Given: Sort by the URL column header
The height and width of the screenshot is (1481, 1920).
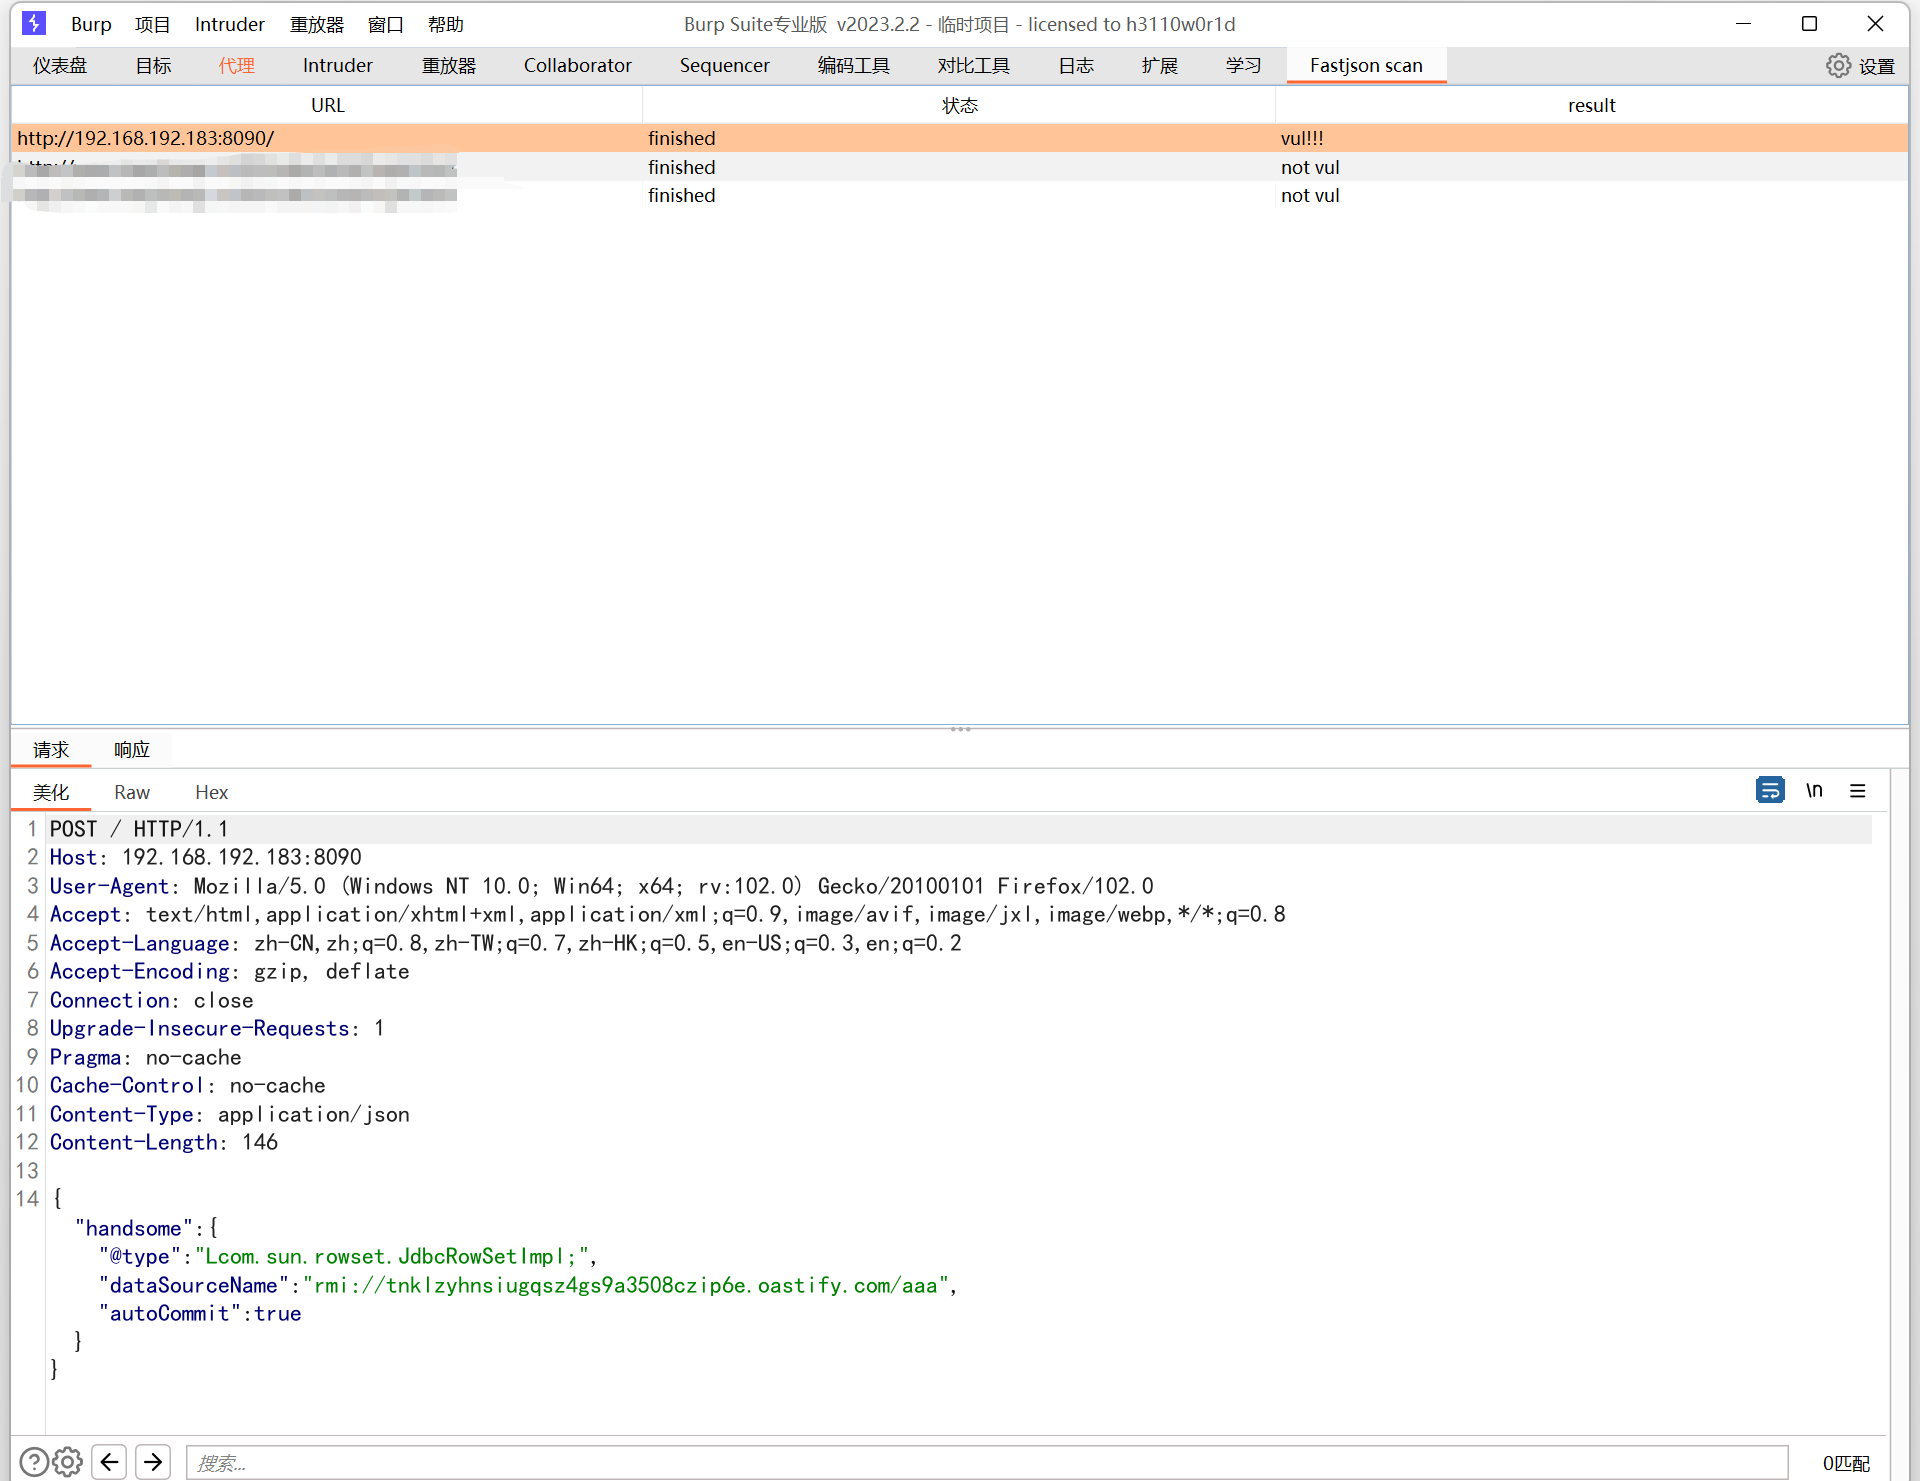Looking at the screenshot, I should [327, 105].
